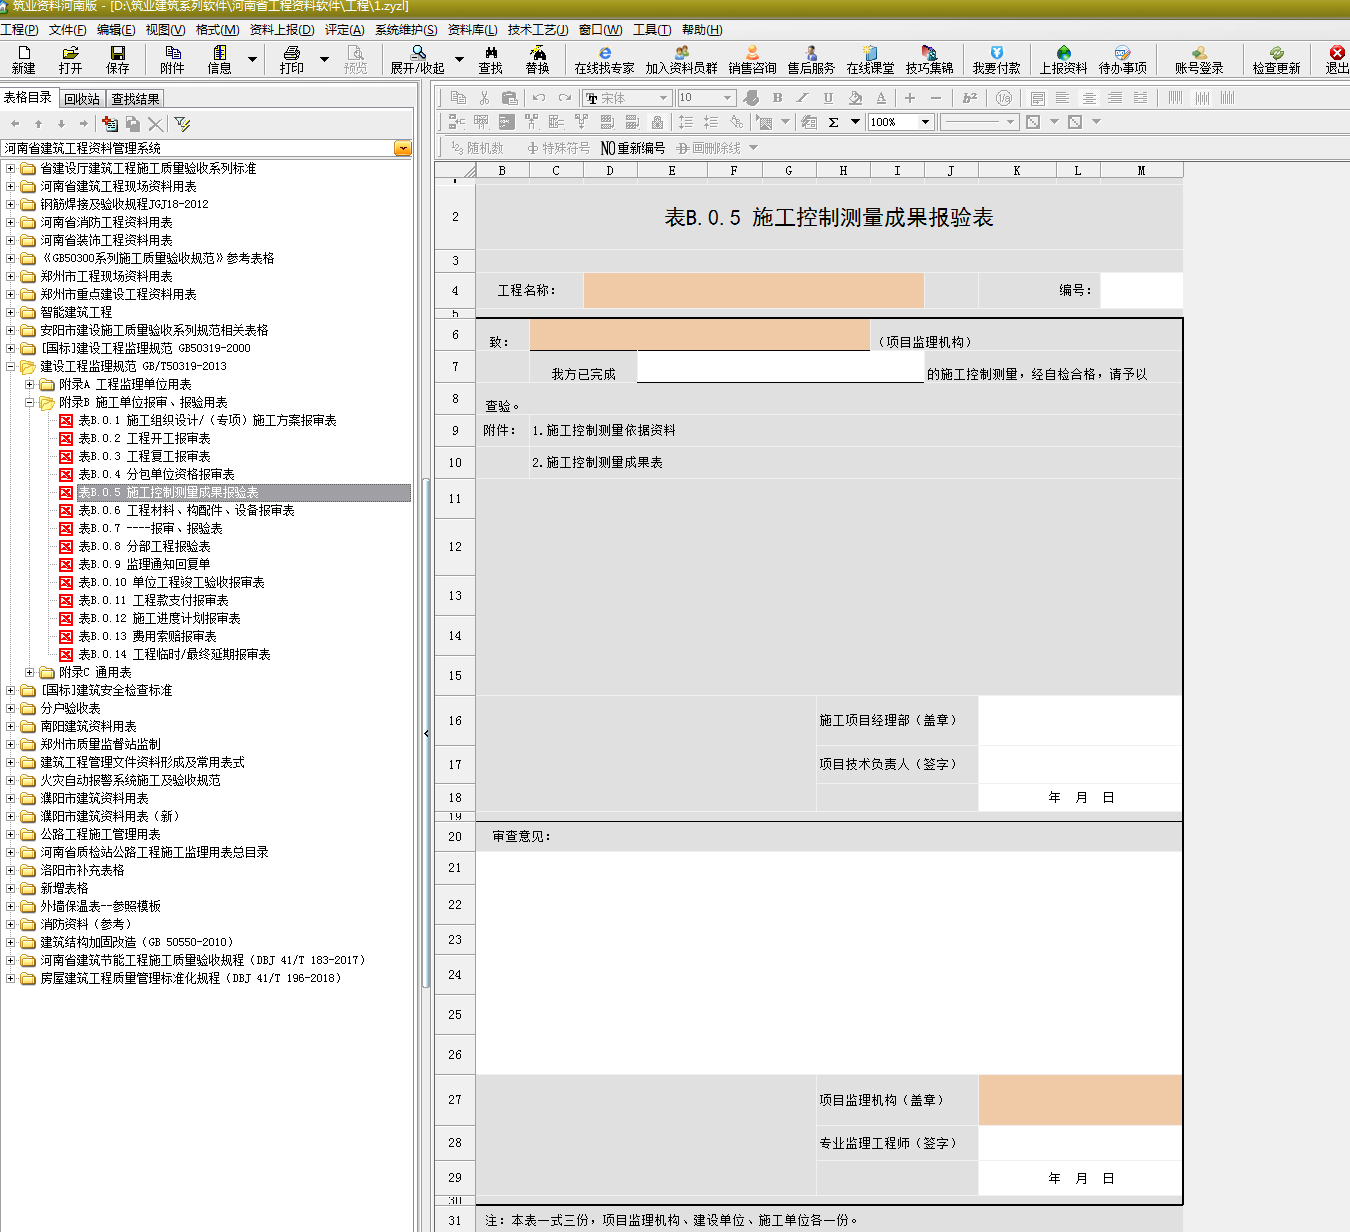
Task: Click the undo arrow icon
Action: (539, 98)
